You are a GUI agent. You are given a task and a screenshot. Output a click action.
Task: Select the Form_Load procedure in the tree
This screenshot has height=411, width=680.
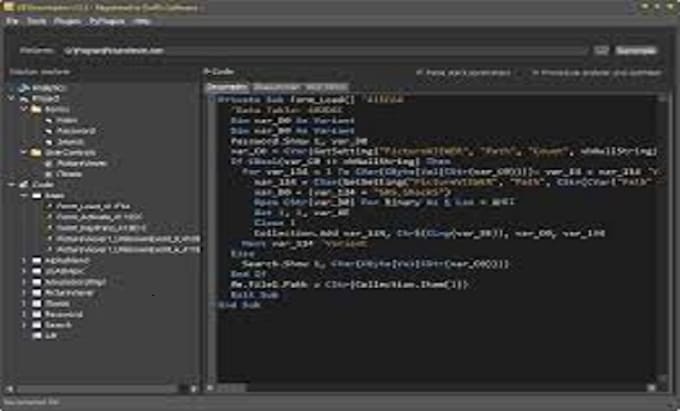93,206
